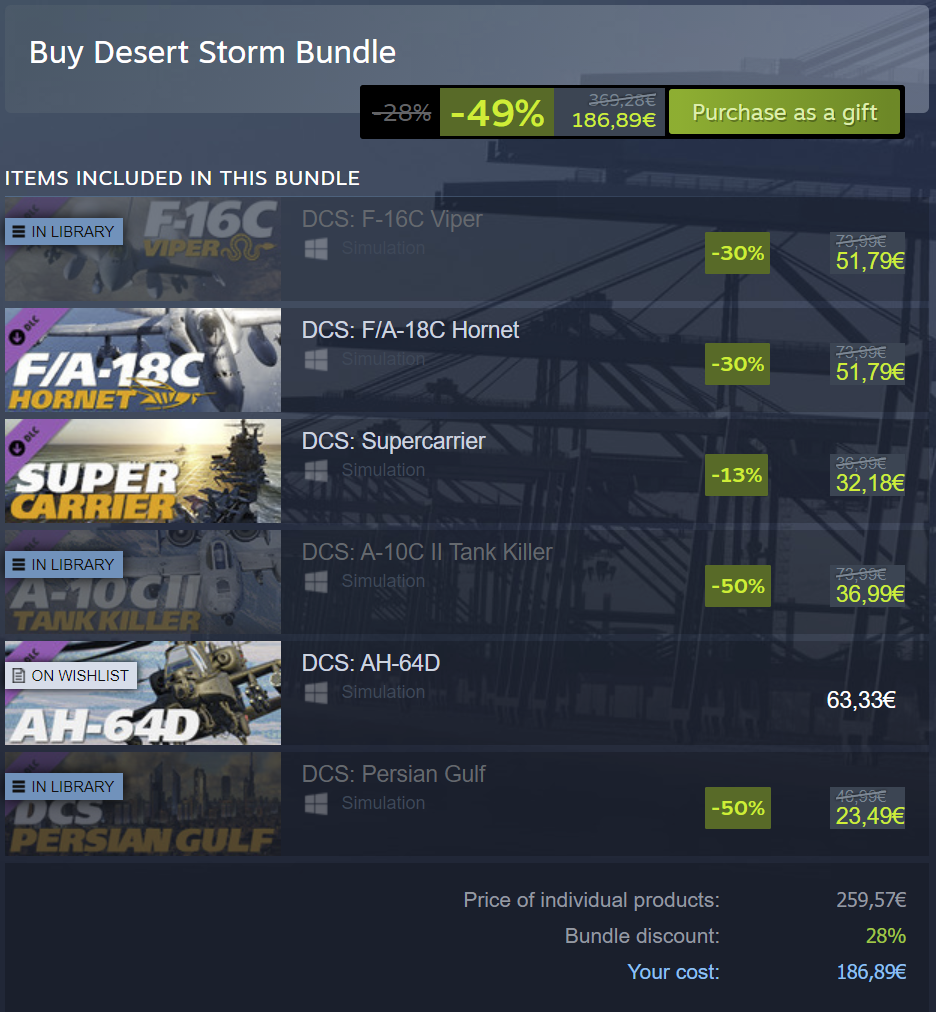
Task: Click the Purchase as a gift button
Action: point(784,112)
